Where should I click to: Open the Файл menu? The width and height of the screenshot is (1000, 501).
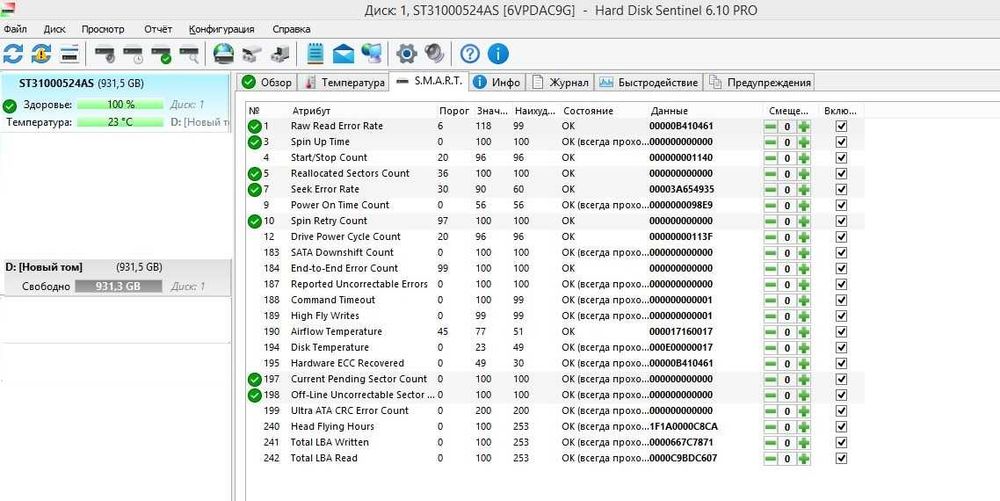15,29
